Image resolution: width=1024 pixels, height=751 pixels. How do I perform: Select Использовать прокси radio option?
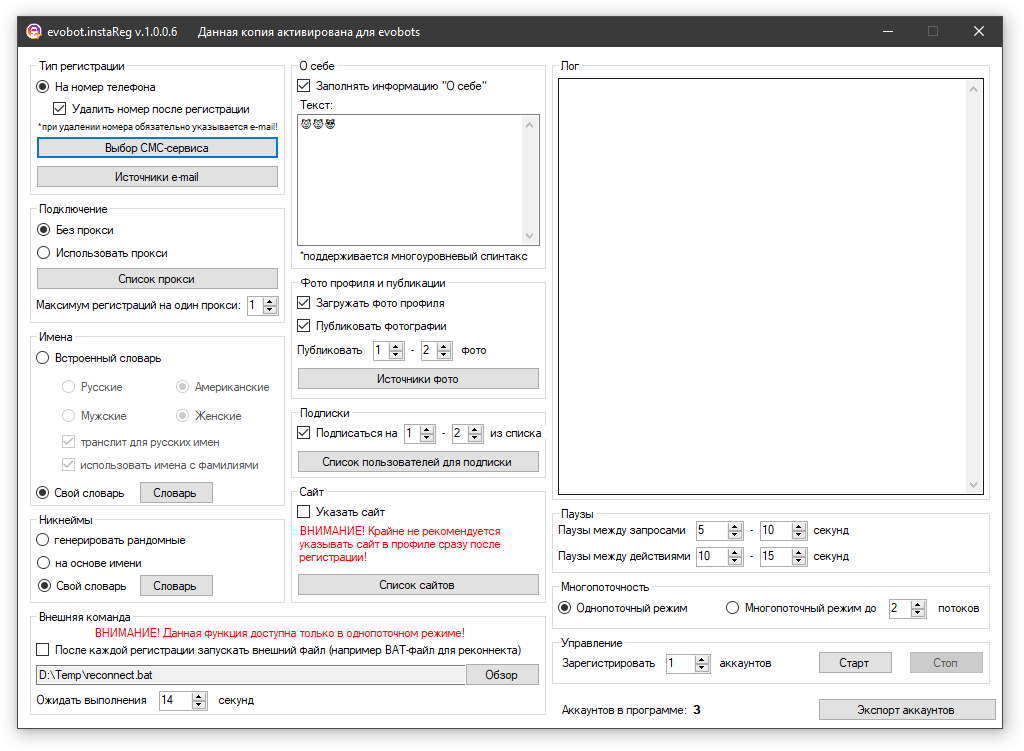pyautogui.click(x=43, y=253)
